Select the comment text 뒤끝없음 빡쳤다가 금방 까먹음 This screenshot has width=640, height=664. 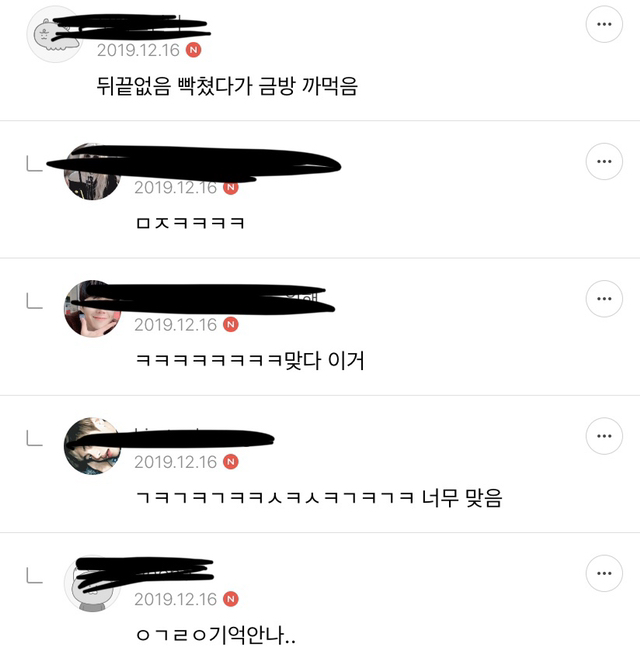[227, 86]
